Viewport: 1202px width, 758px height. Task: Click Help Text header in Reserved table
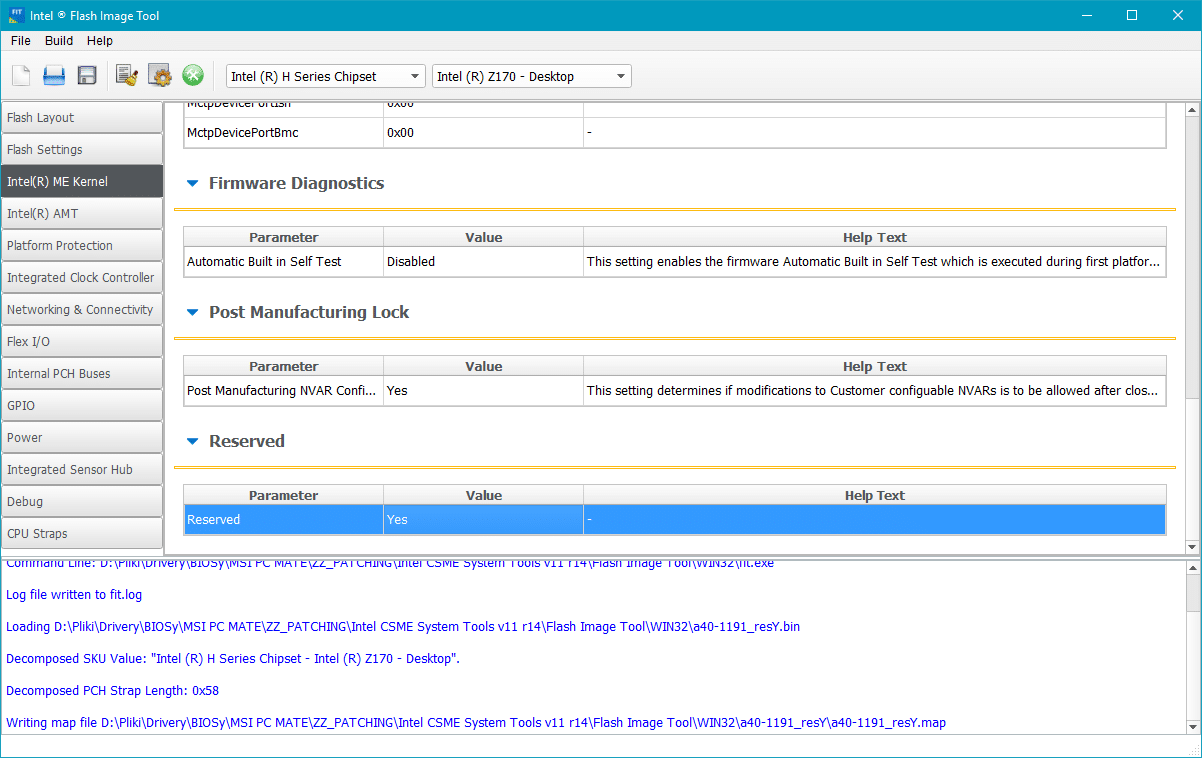coord(875,496)
